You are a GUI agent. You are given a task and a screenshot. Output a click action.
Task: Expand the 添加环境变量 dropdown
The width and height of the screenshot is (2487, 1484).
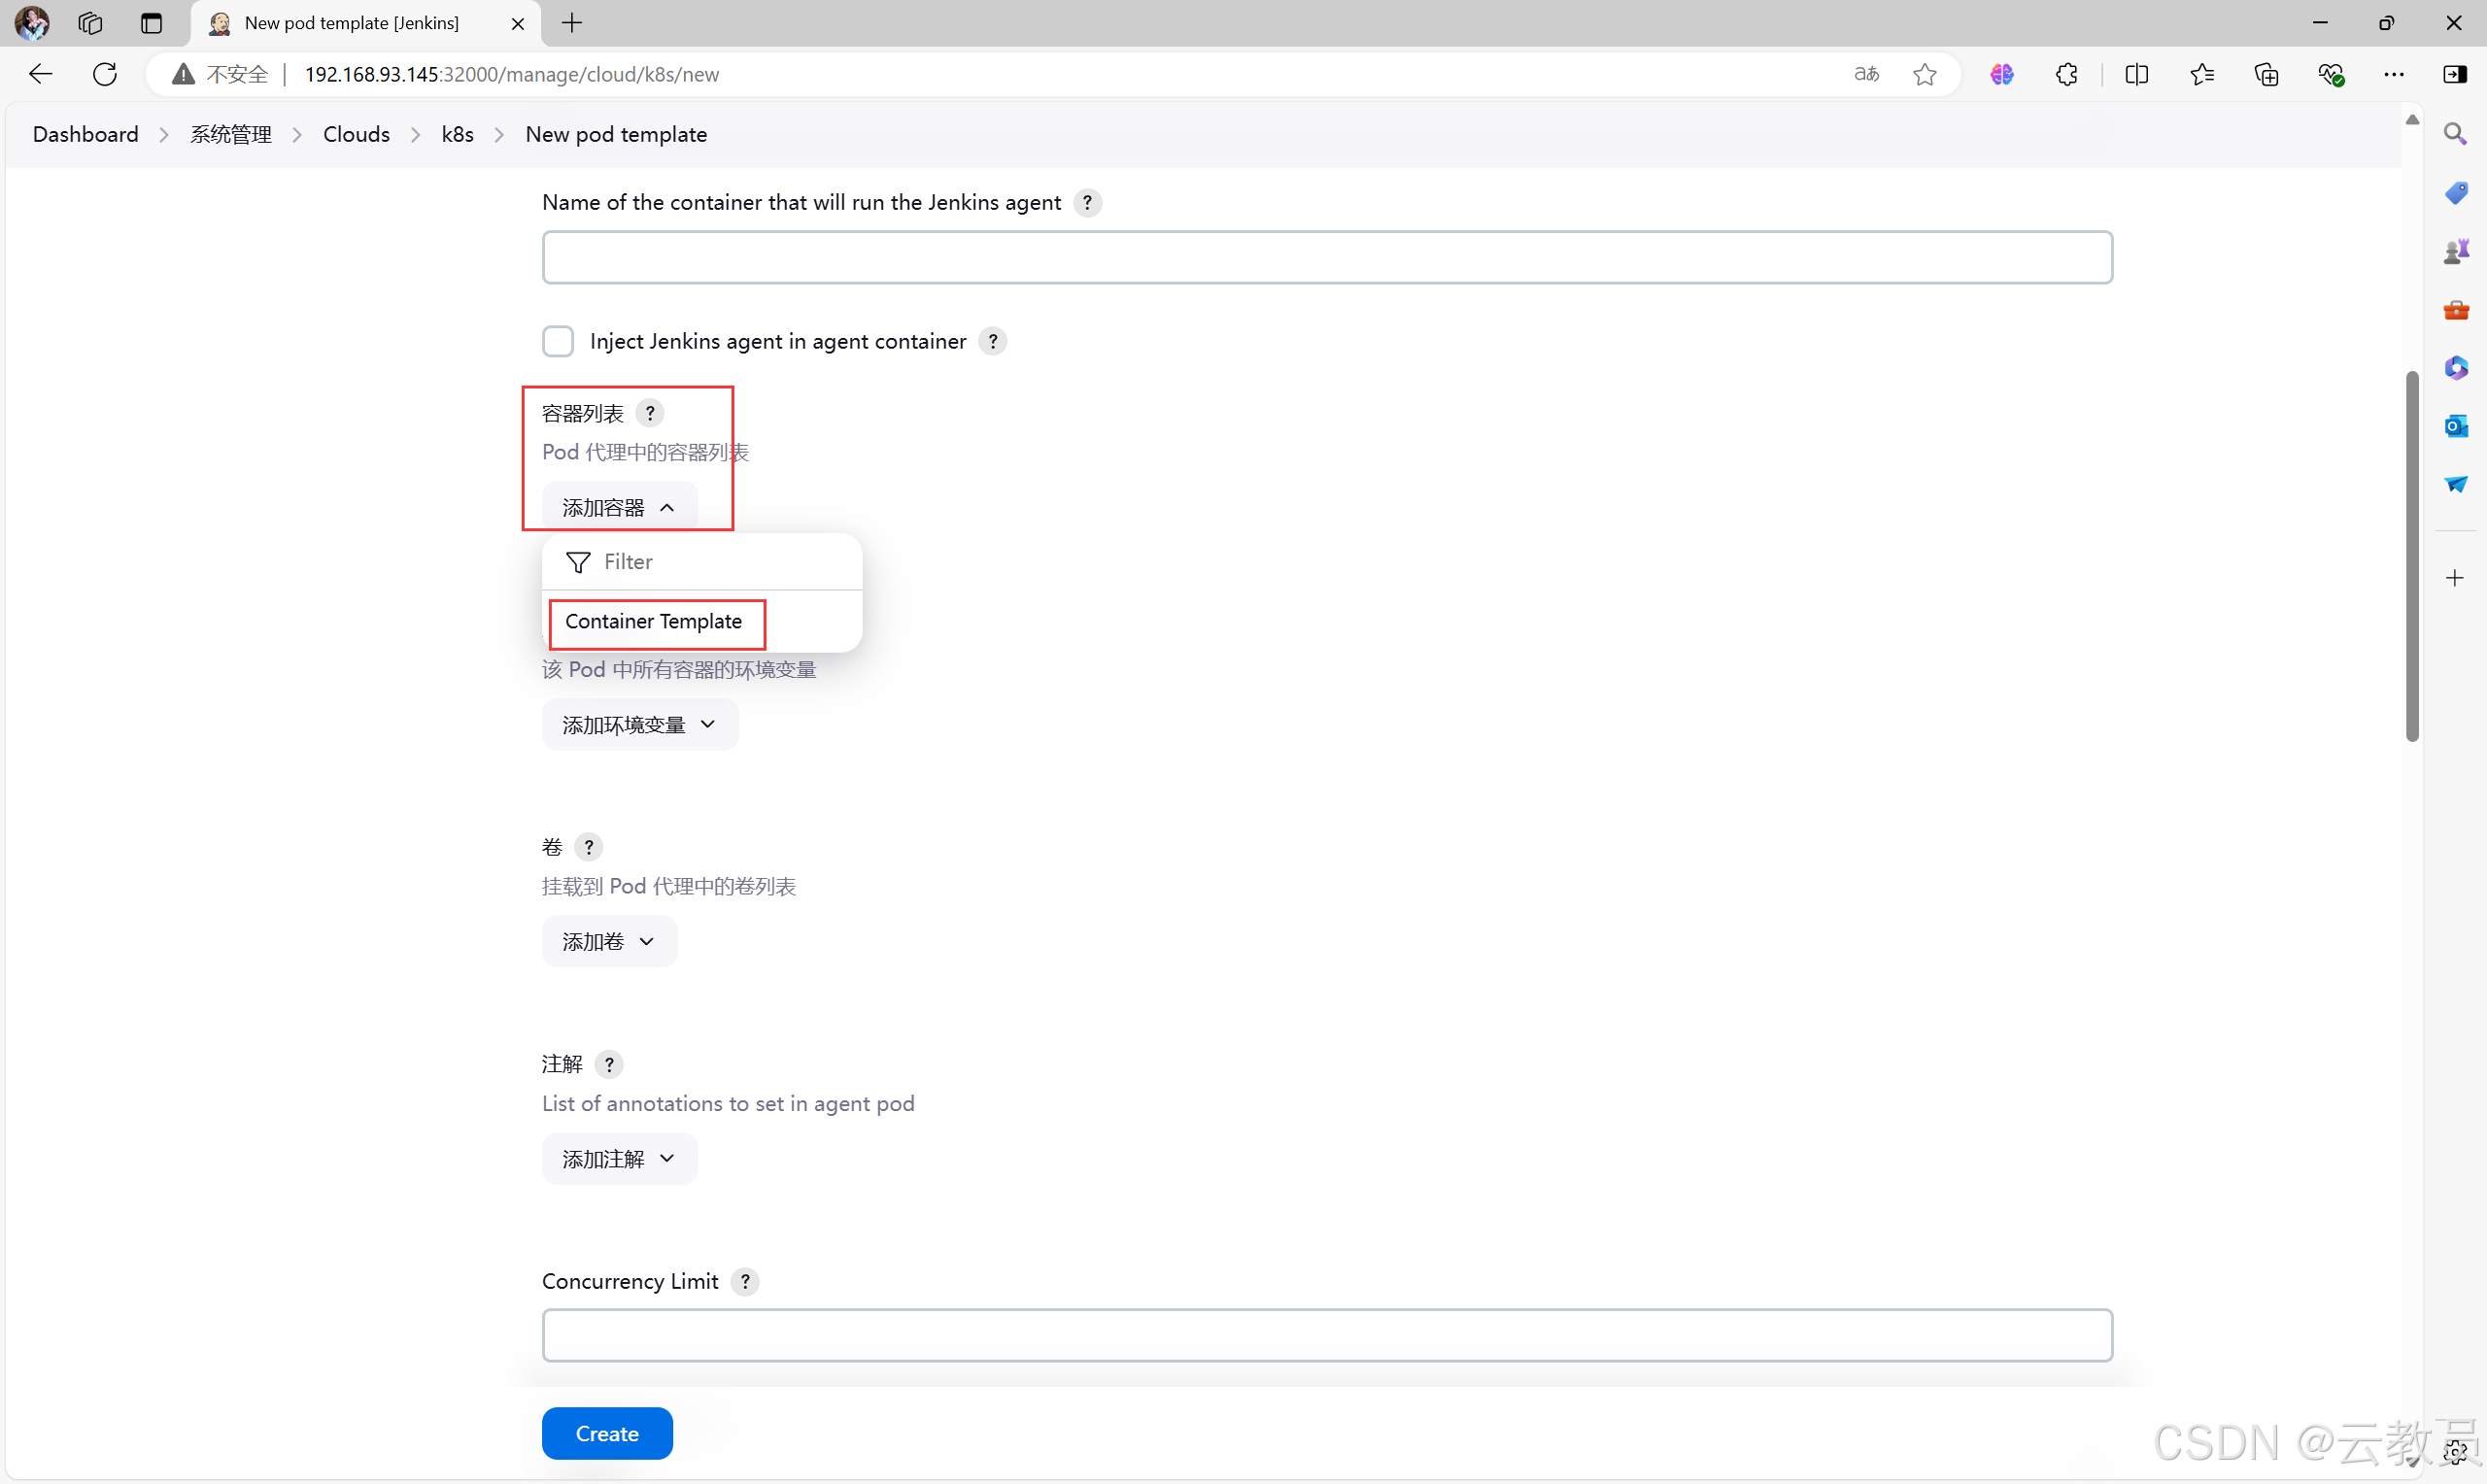coord(636,725)
